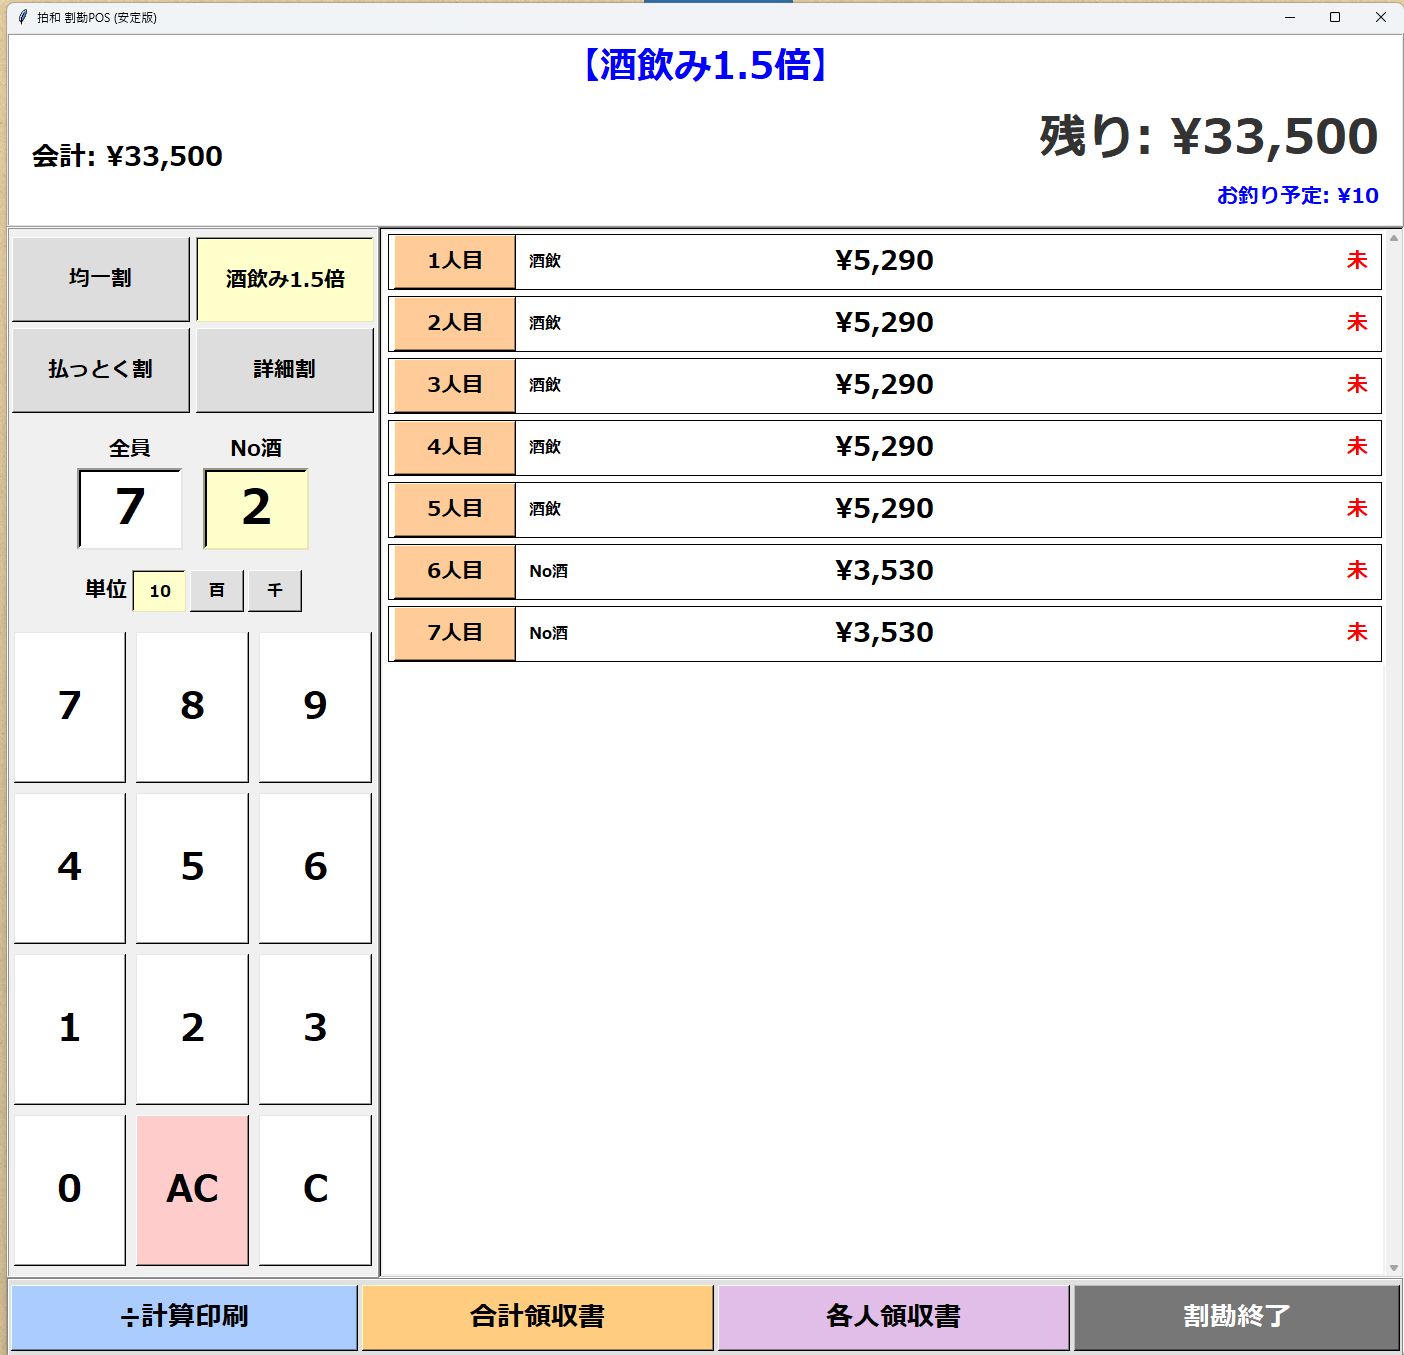Click the 全員 headcount field showing 7
Image resolution: width=1404 pixels, height=1355 pixels.
(x=130, y=508)
